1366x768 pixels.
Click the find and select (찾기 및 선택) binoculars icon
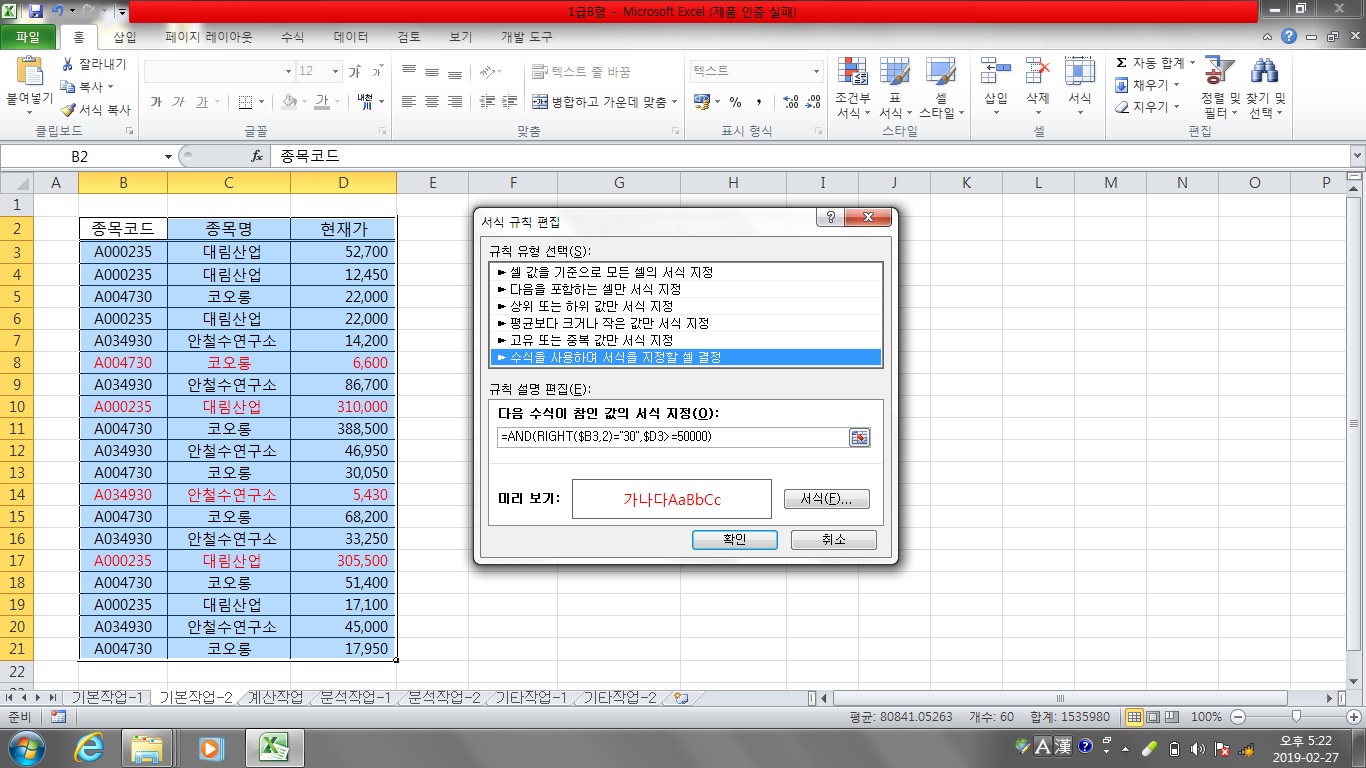pos(1265,74)
